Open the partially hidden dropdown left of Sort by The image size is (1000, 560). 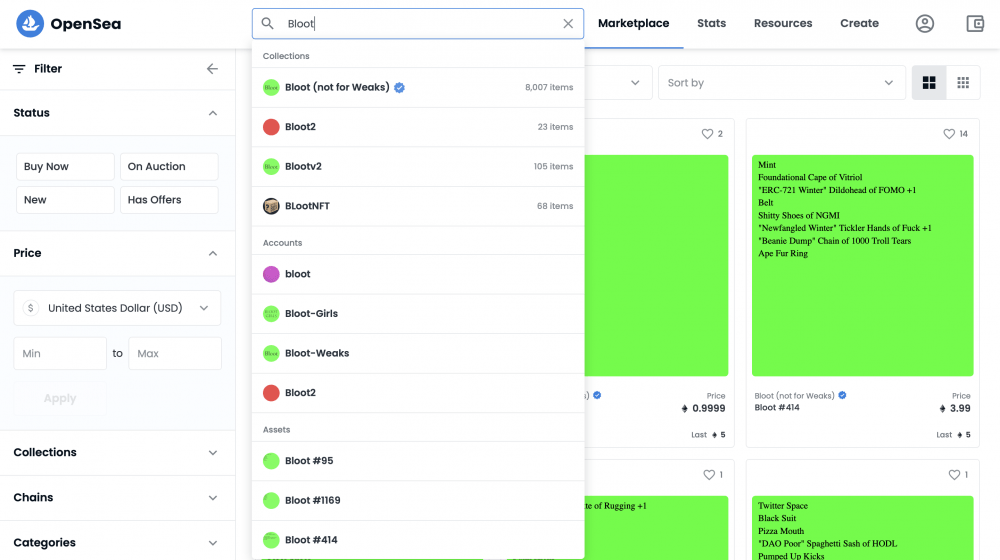pyautogui.click(x=618, y=83)
